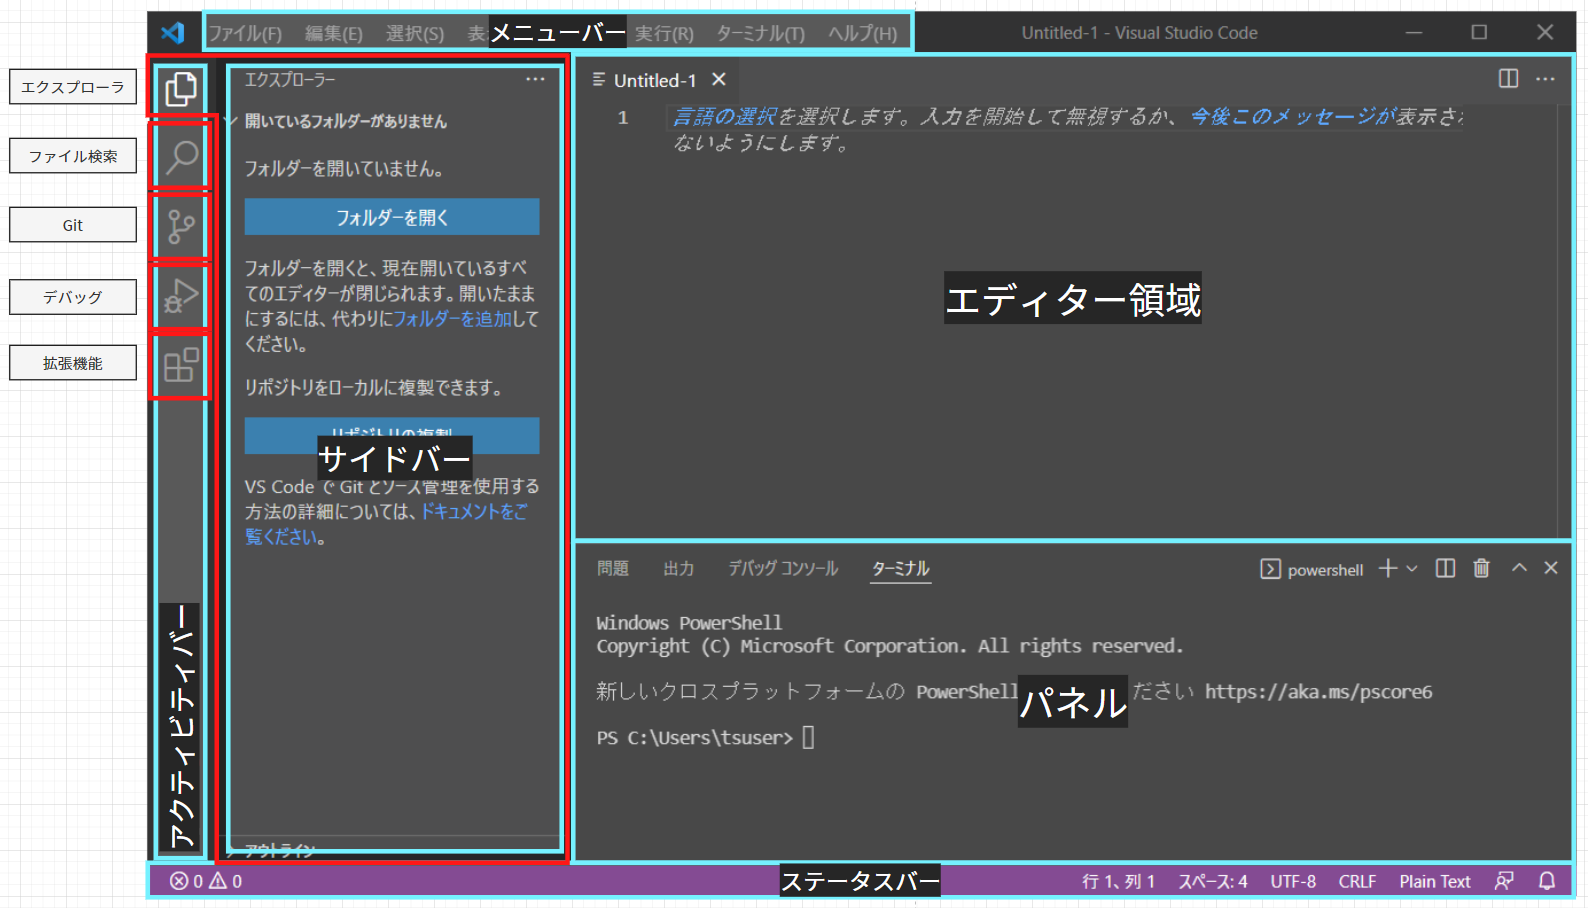
Task: Click 行 1、列 1 in status bar
Action: [1118, 881]
